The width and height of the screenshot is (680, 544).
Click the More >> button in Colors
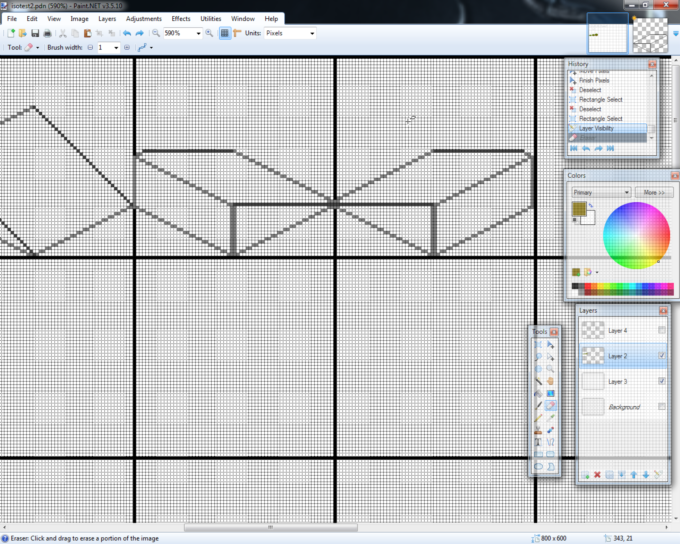click(x=654, y=192)
